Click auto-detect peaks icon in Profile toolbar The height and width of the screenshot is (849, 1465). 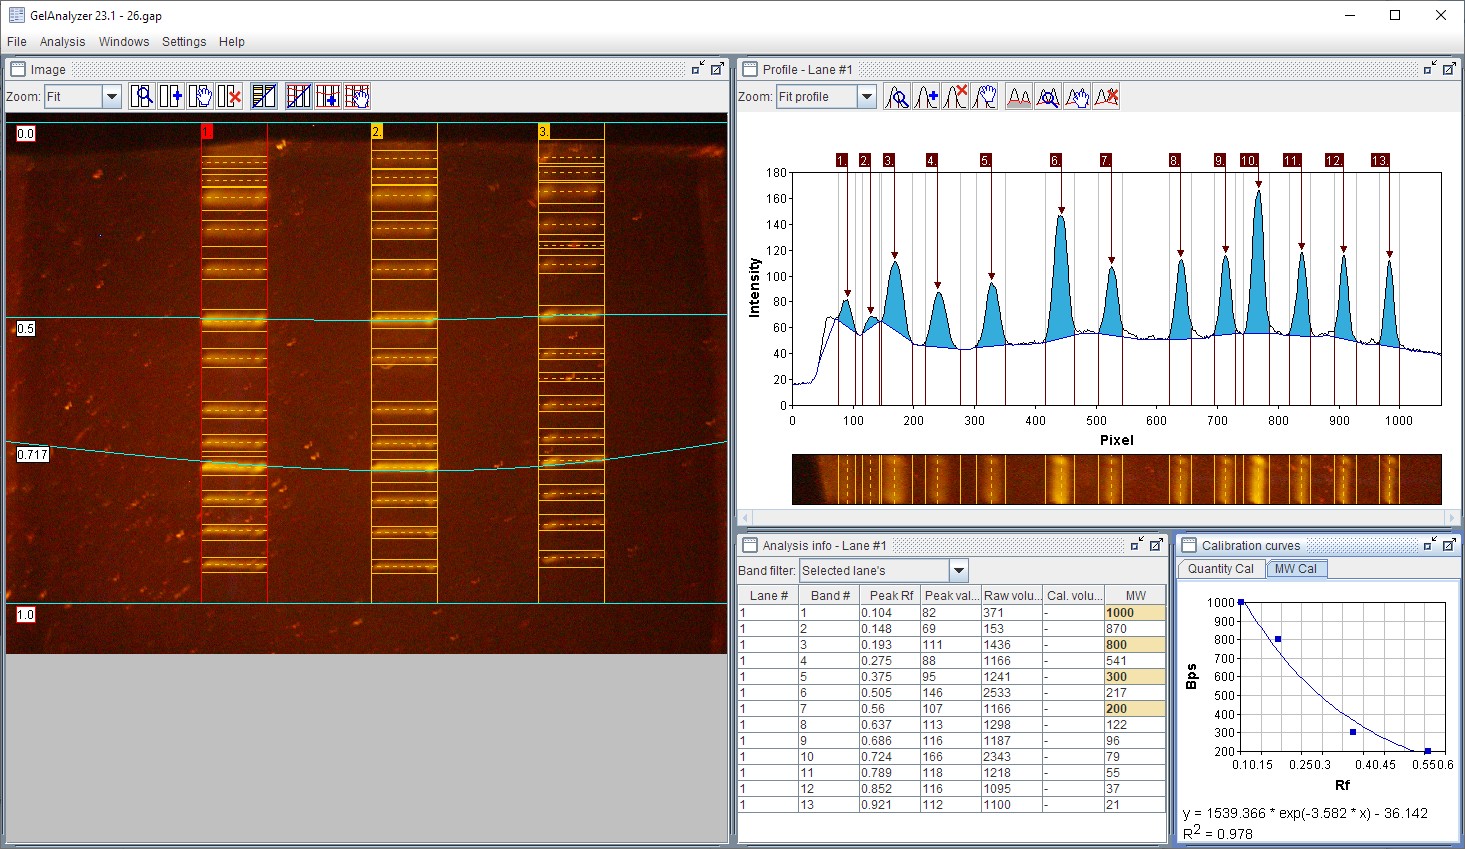tap(897, 97)
